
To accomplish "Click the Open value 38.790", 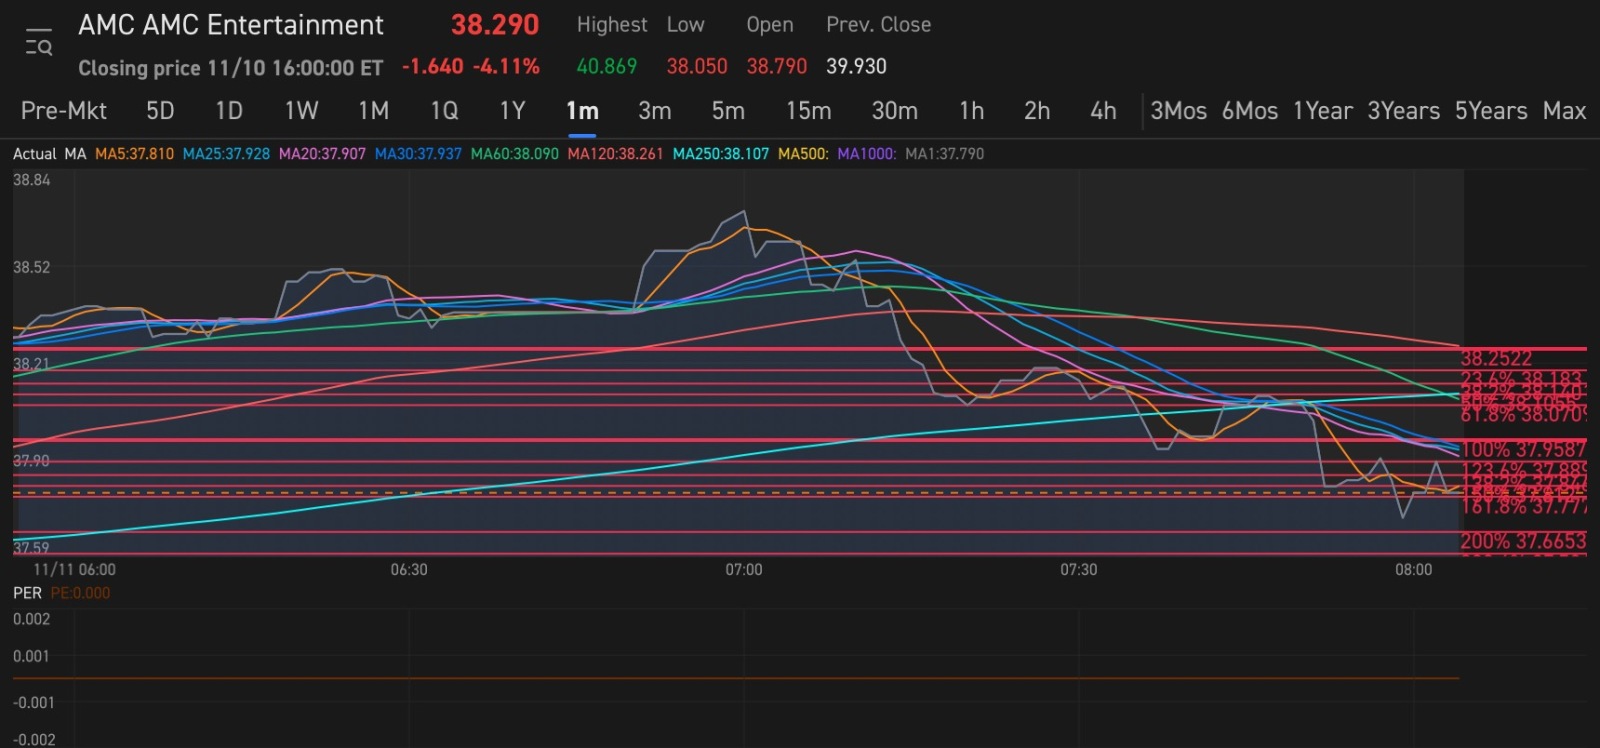I will (777, 66).
